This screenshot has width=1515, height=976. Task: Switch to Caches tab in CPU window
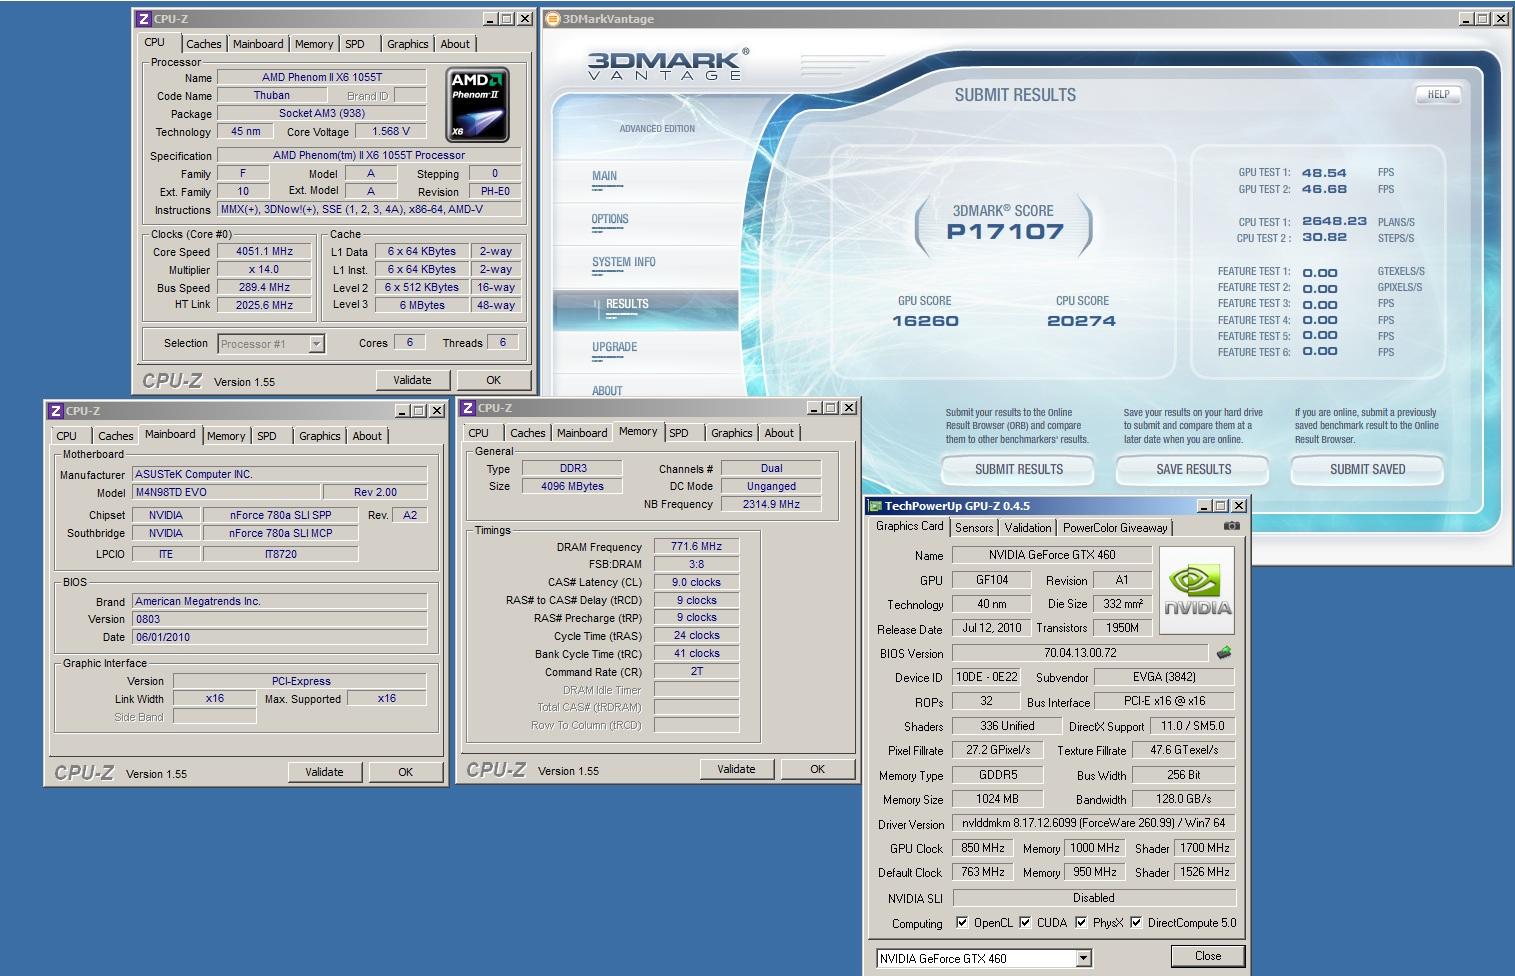[204, 44]
